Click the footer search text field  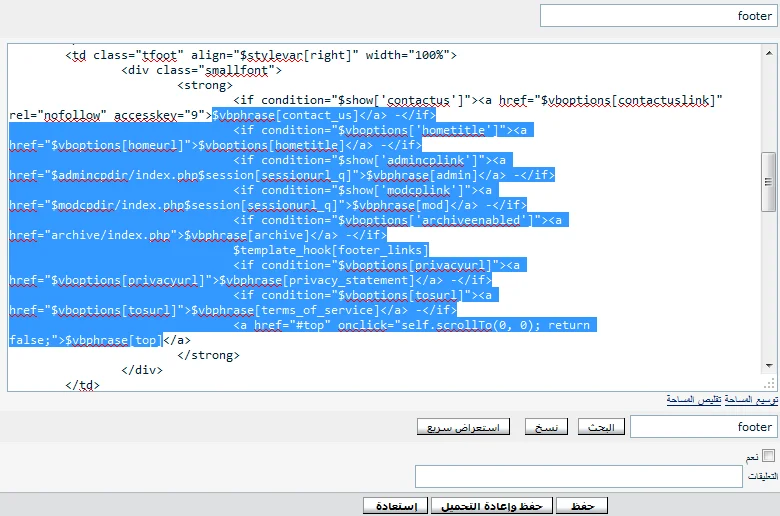[x=703, y=427]
